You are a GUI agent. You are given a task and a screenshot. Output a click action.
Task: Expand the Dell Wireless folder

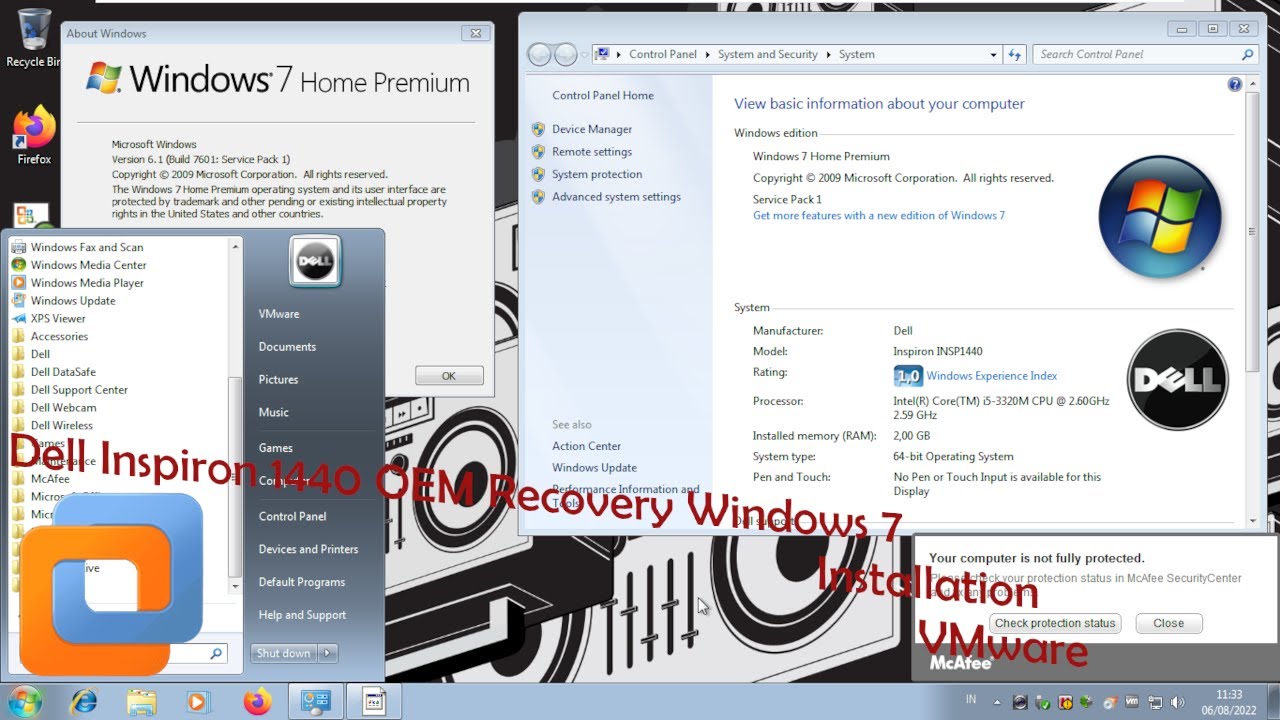tap(61, 426)
